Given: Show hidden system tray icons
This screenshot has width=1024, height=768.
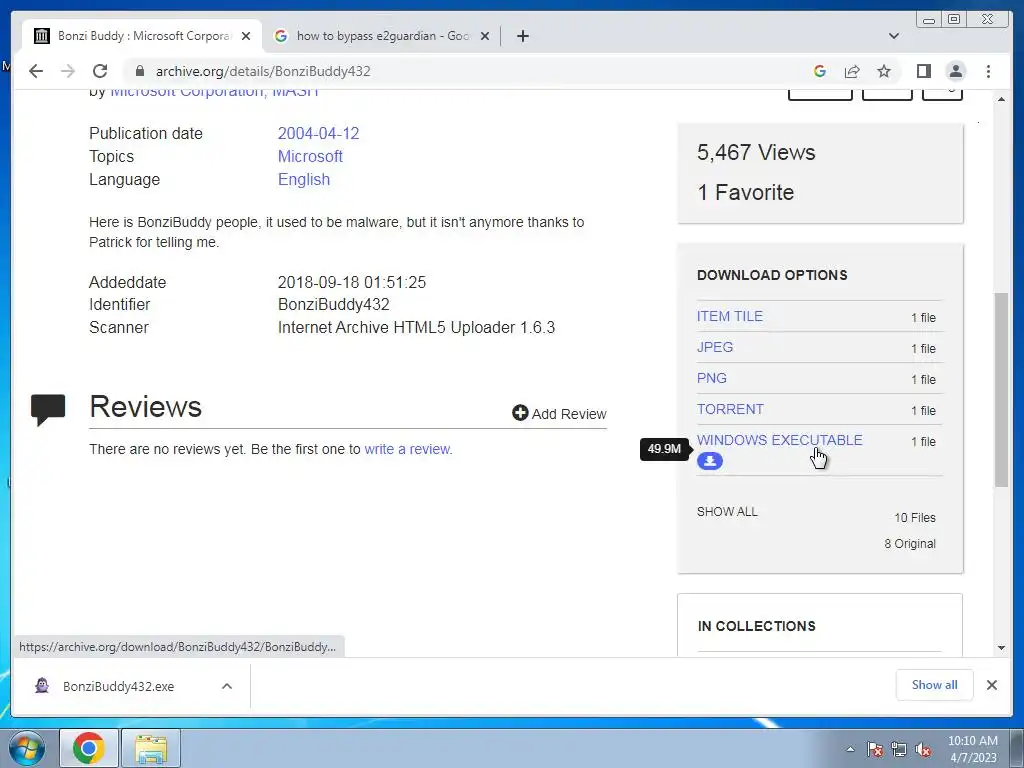Looking at the screenshot, I should (850, 750).
